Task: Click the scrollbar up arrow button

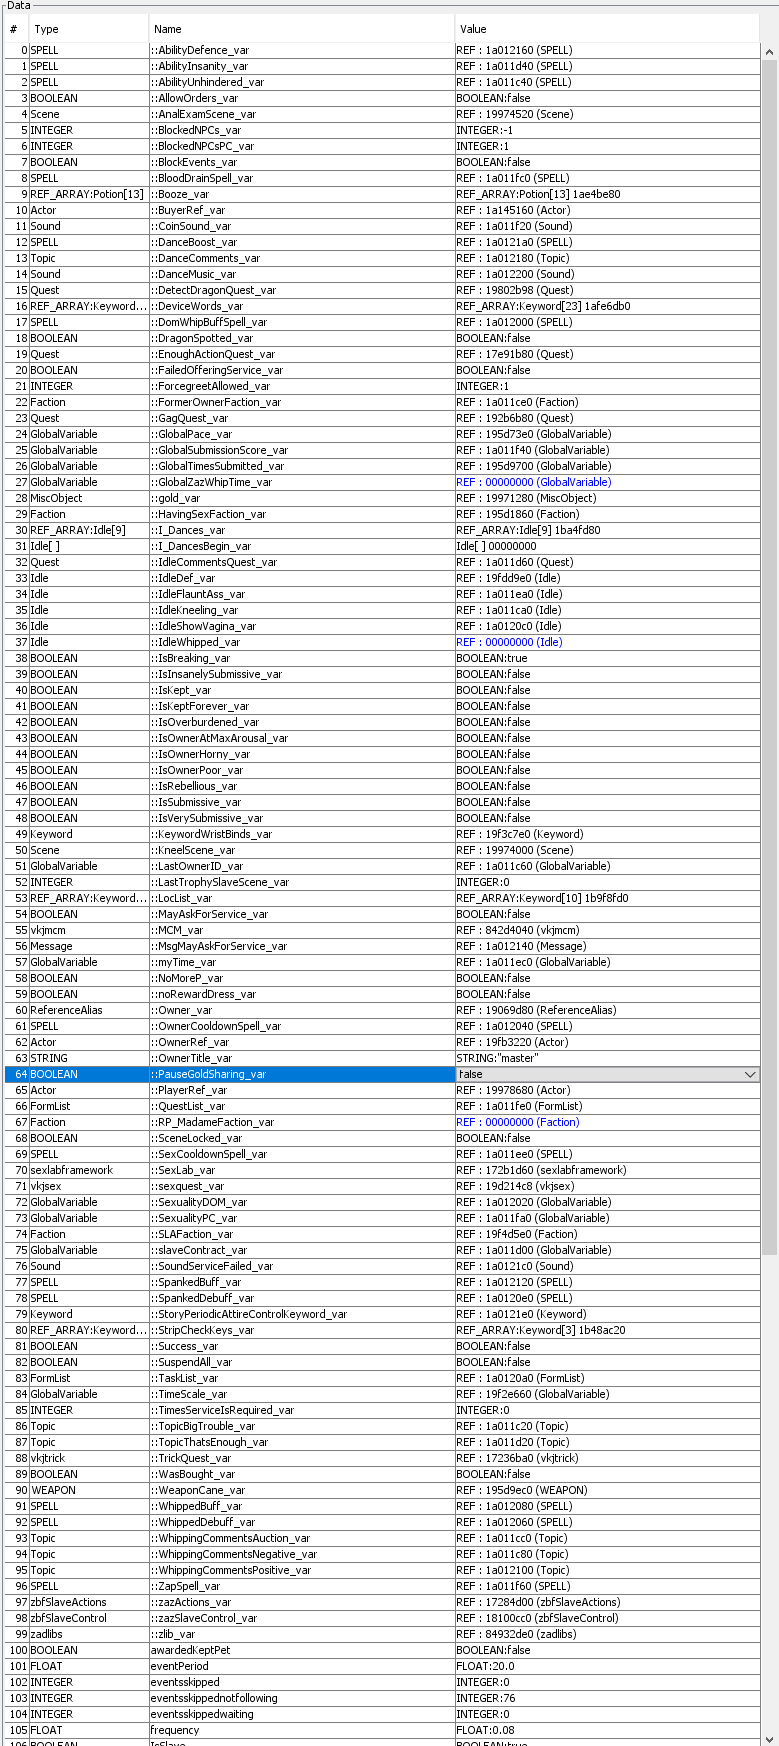Action: click(x=769, y=51)
